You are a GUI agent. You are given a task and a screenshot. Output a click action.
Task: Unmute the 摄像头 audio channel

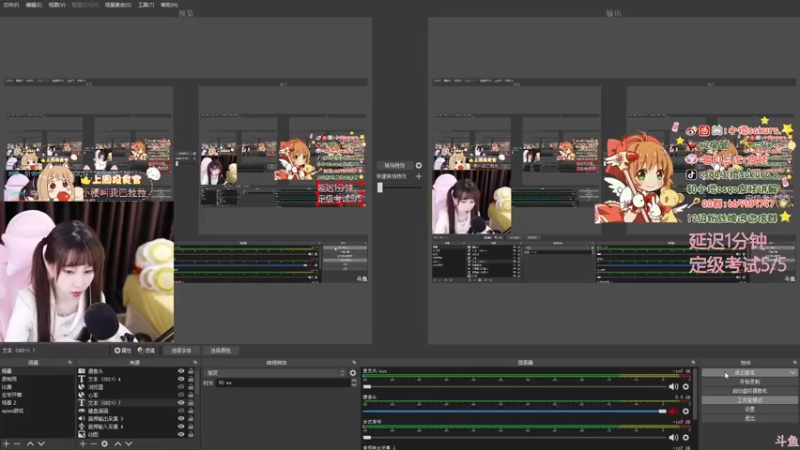click(x=673, y=411)
